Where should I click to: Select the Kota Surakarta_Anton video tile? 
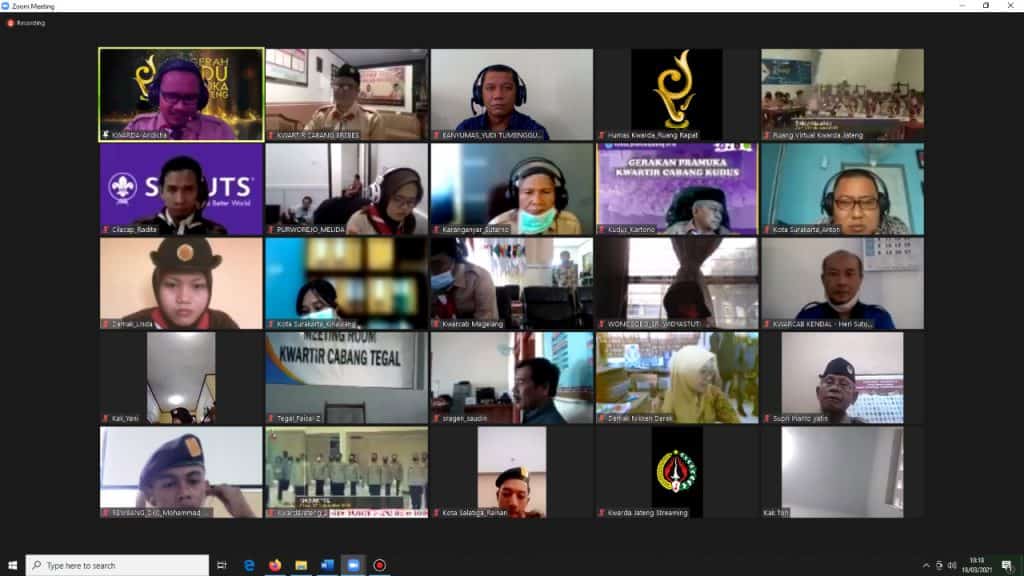click(x=842, y=189)
